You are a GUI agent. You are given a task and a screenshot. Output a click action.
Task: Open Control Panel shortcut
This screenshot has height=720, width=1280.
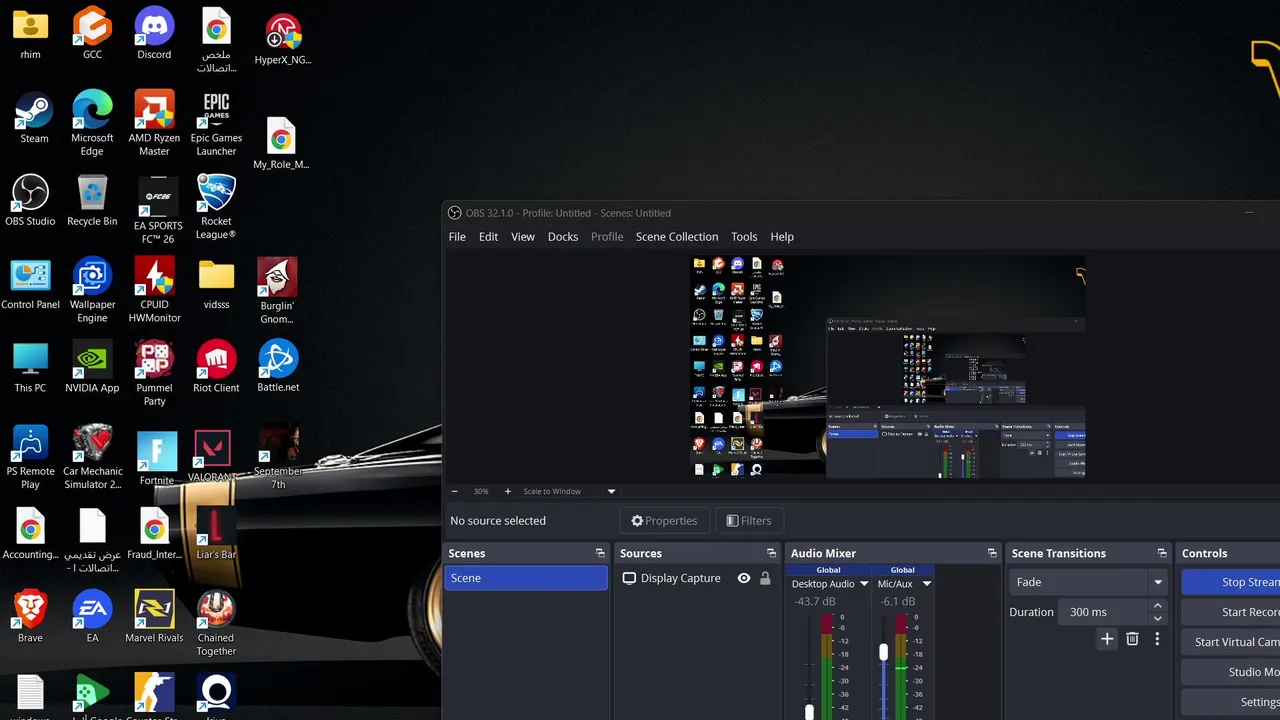(30, 285)
